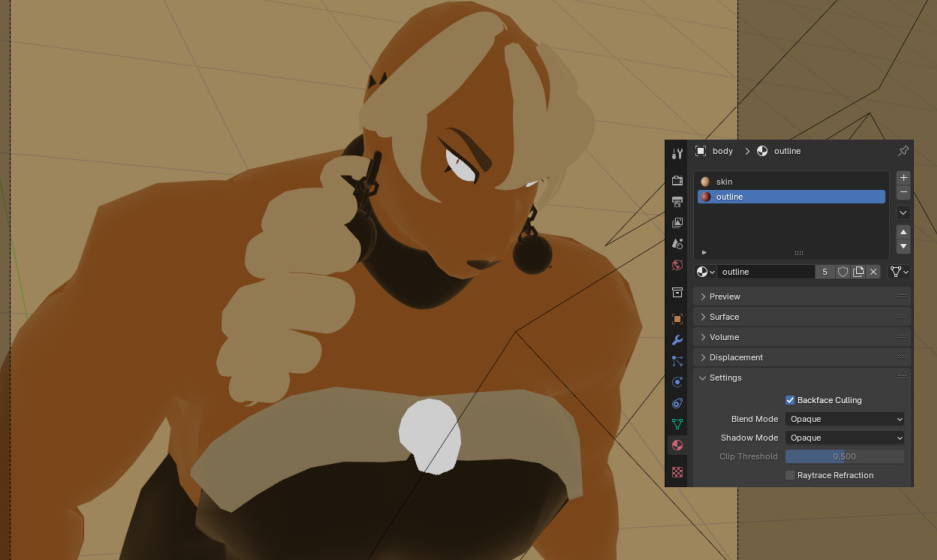Open the Object Data mesh tab
Viewport: 937px width, 560px height.
click(x=677, y=424)
